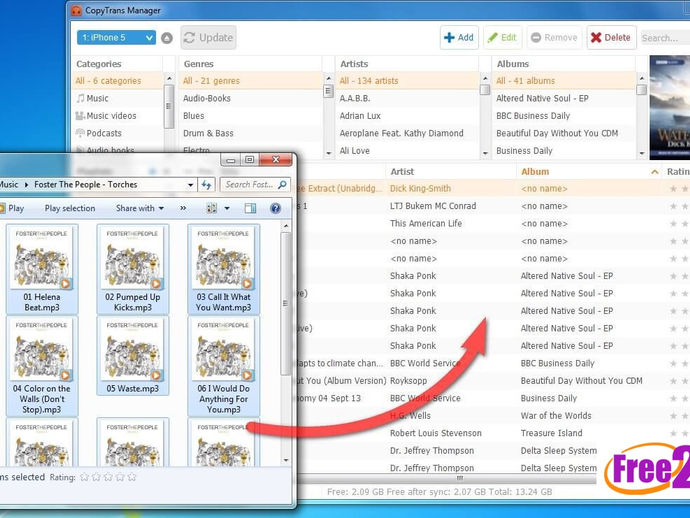Choose Blues genre
This screenshot has height=518, width=690.
[251, 116]
